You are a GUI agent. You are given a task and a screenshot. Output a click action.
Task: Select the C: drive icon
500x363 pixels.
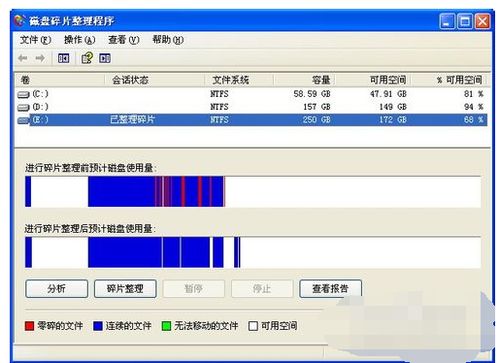[x=23, y=95]
